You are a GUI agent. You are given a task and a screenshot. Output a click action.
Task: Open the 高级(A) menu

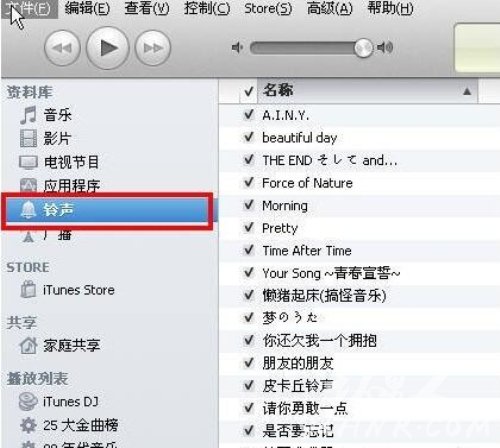pyautogui.click(x=330, y=8)
